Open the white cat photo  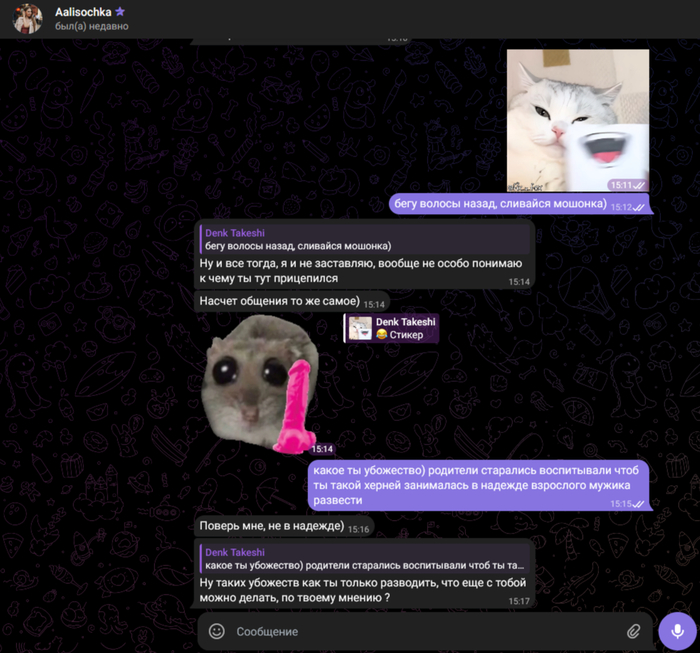577,120
